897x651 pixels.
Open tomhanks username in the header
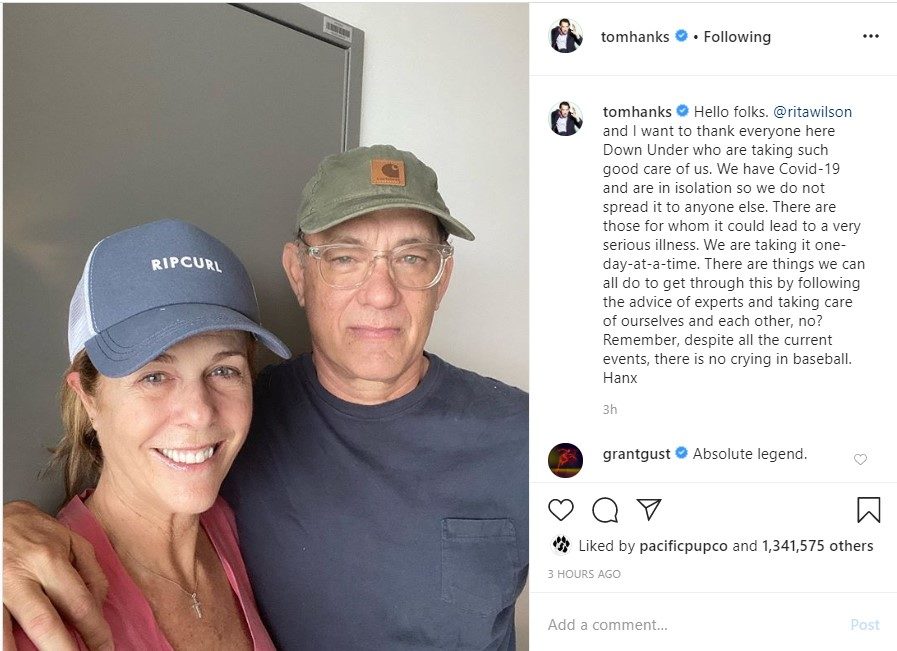pyautogui.click(x=635, y=37)
